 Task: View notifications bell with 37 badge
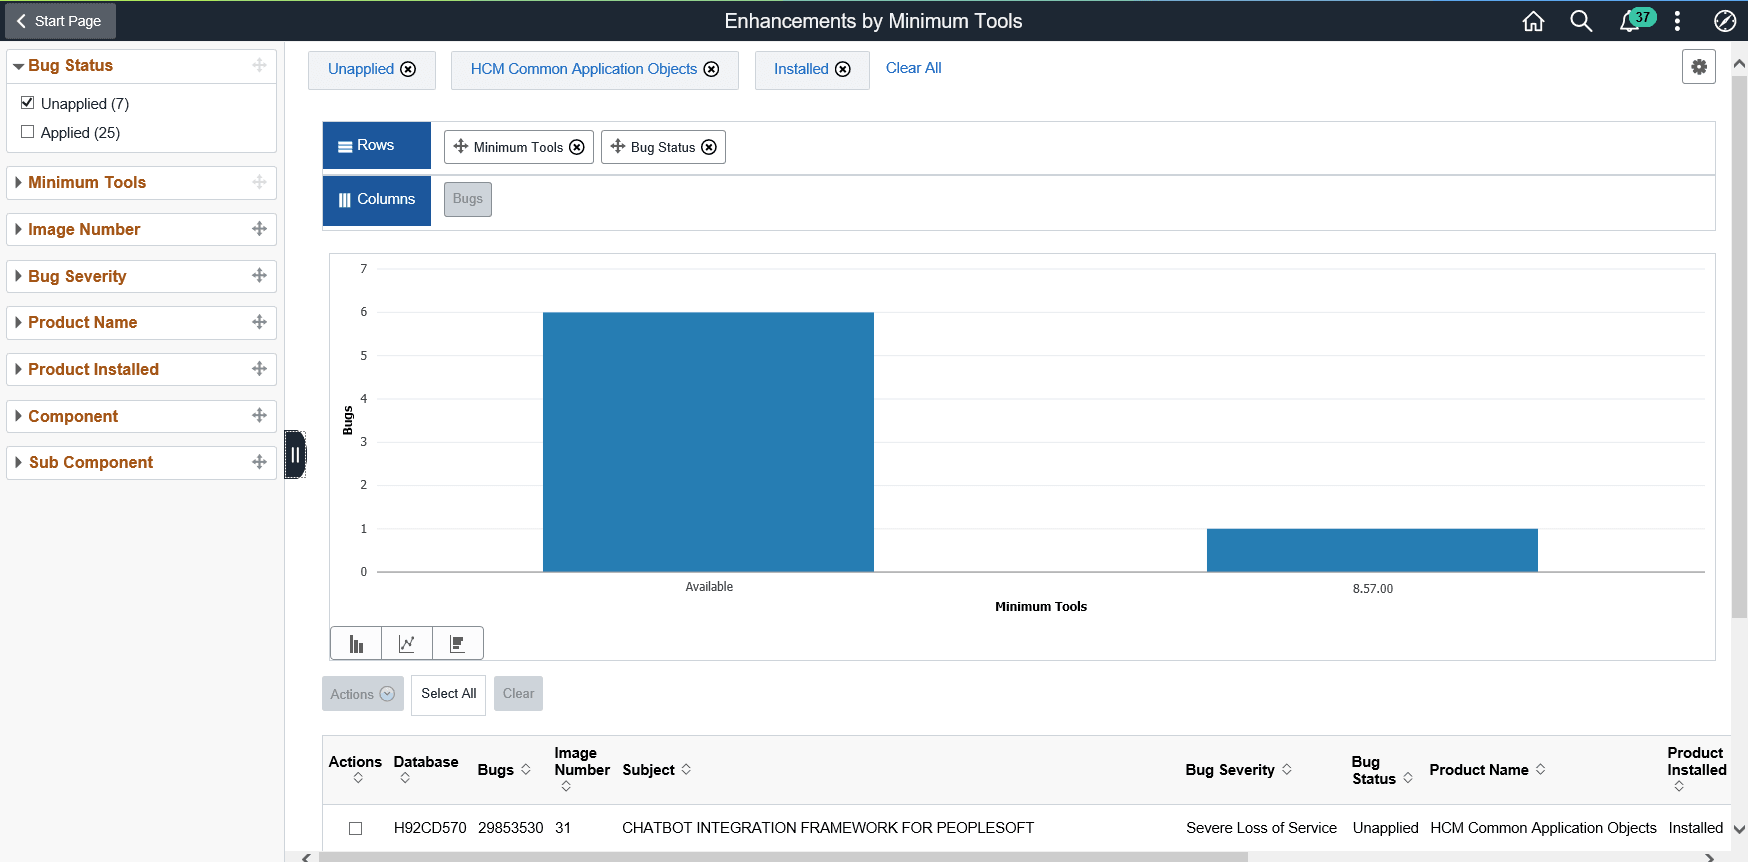[1636, 20]
